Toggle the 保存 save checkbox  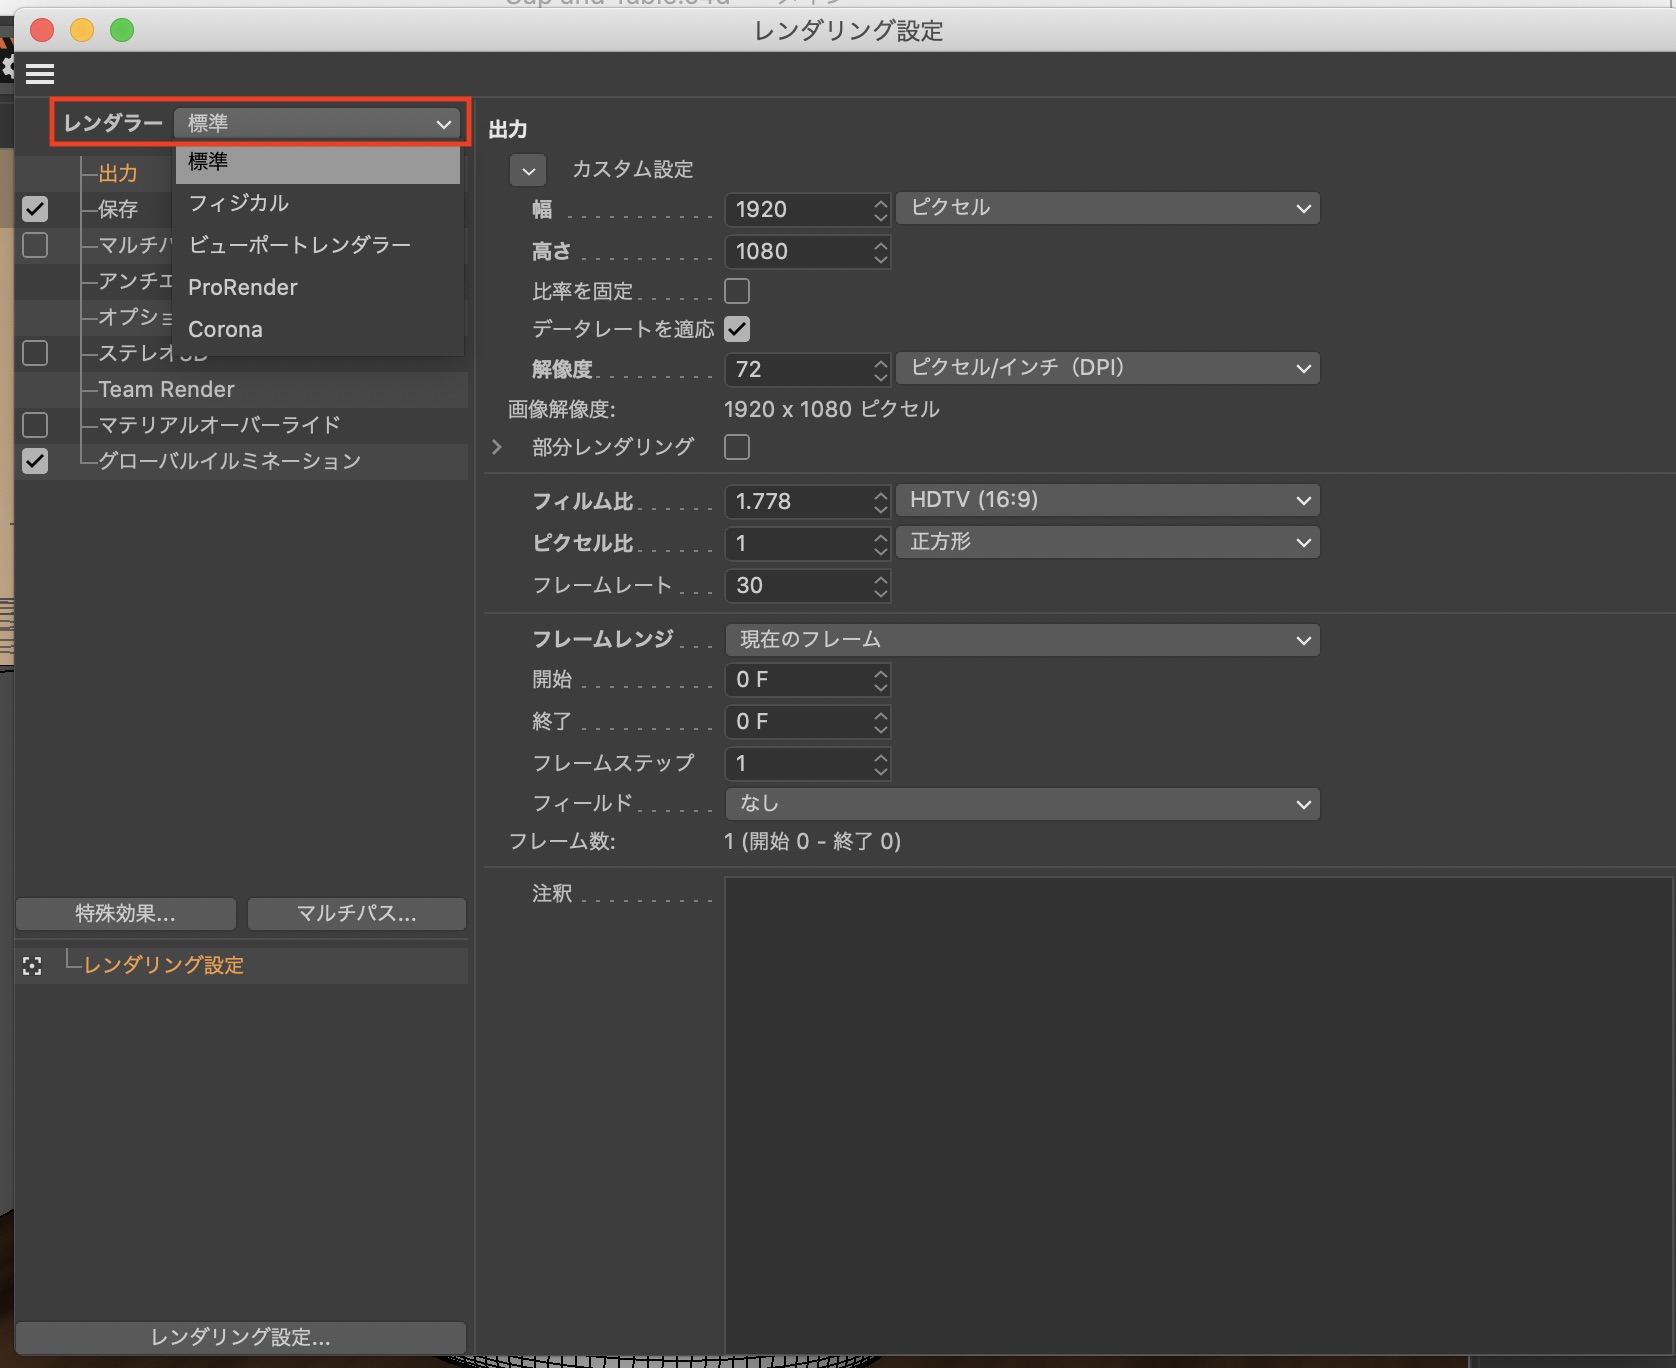35,209
